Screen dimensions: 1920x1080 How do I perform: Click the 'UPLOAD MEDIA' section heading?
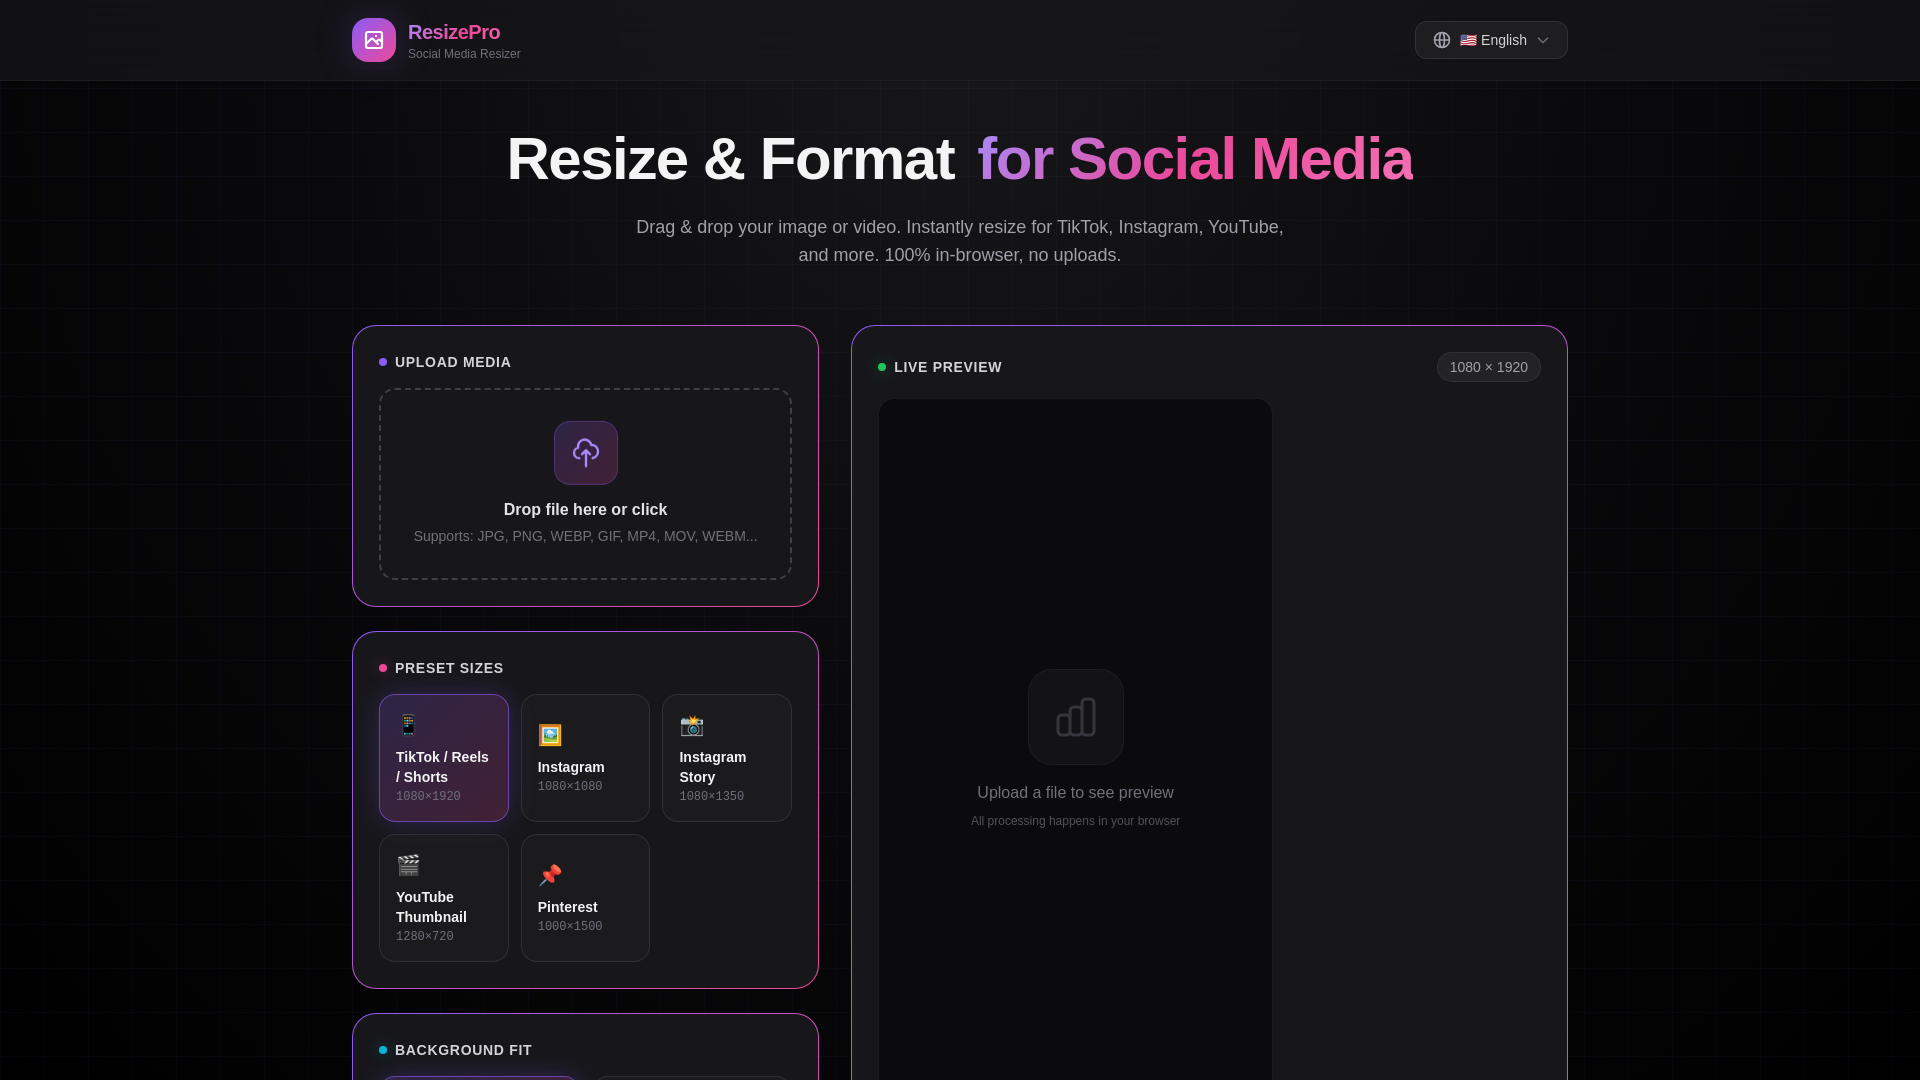tap(453, 362)
